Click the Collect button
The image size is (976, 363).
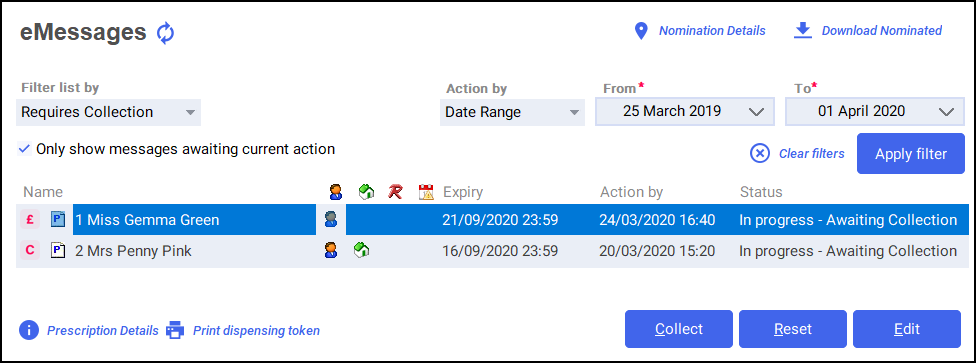point(679,329)
